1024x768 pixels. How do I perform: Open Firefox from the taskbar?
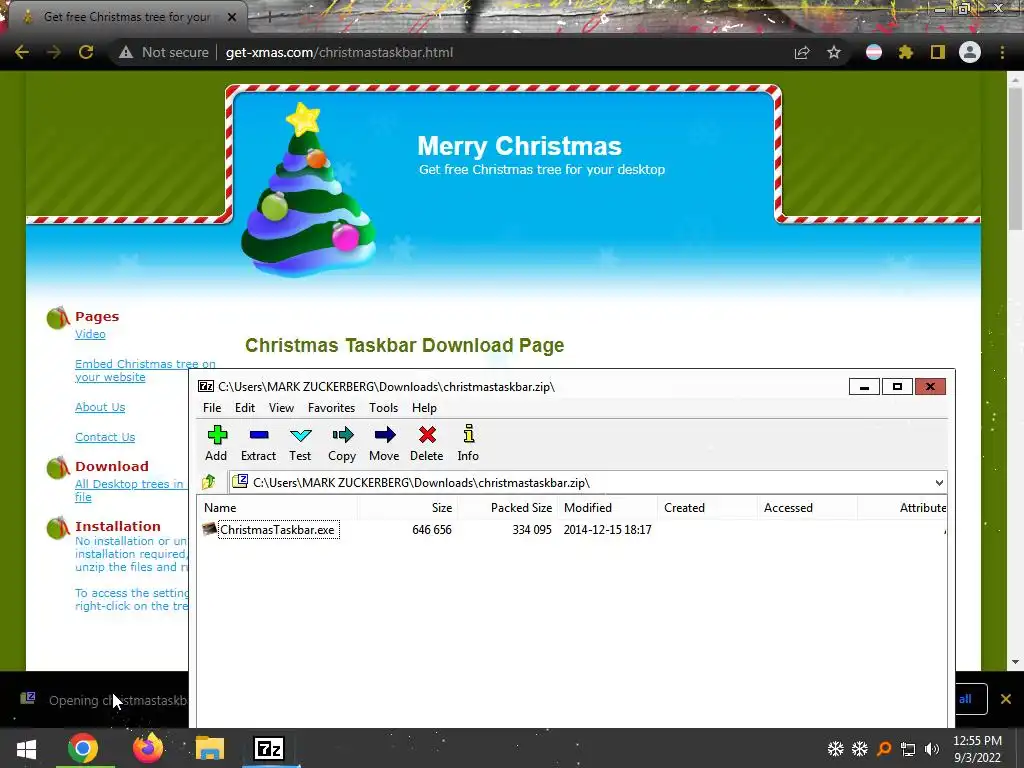[148, 748]
